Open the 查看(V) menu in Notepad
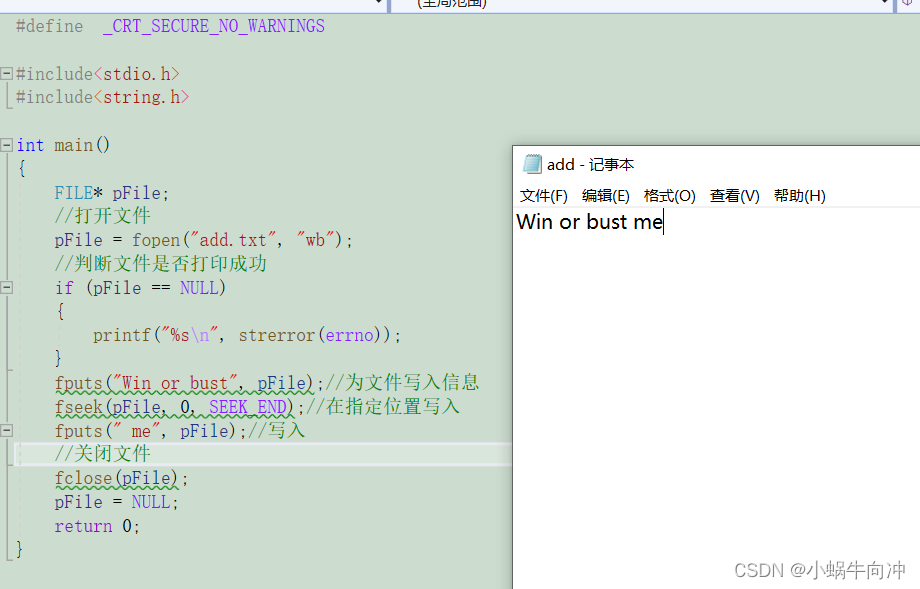 tap(734, 196)
